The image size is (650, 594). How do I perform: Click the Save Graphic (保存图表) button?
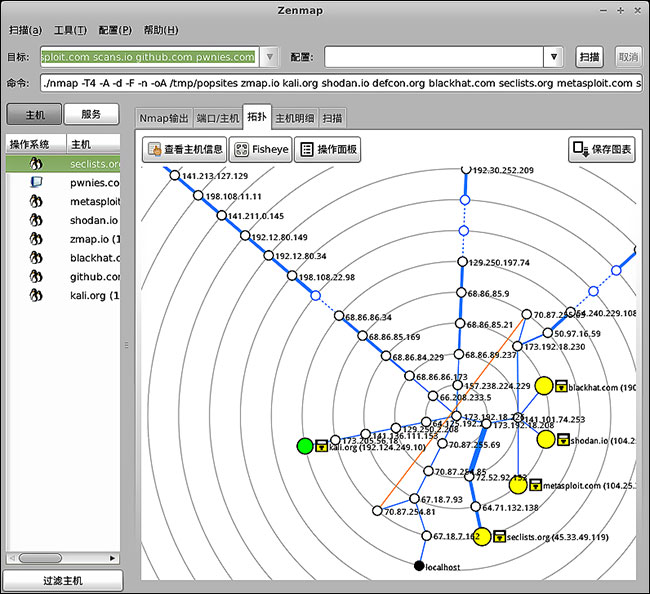click(601, 149)
